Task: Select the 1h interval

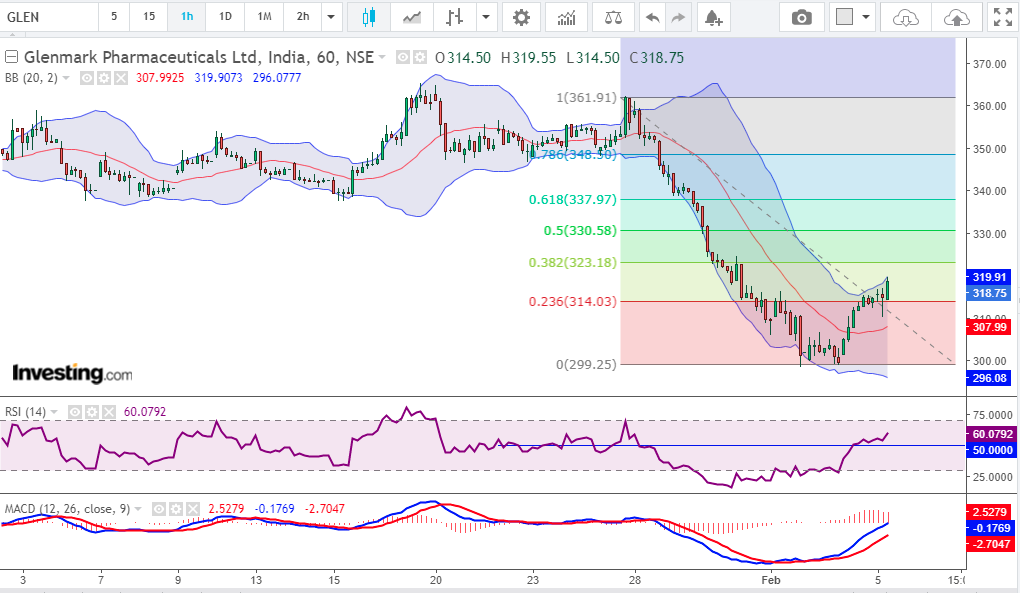Action: 187,17
